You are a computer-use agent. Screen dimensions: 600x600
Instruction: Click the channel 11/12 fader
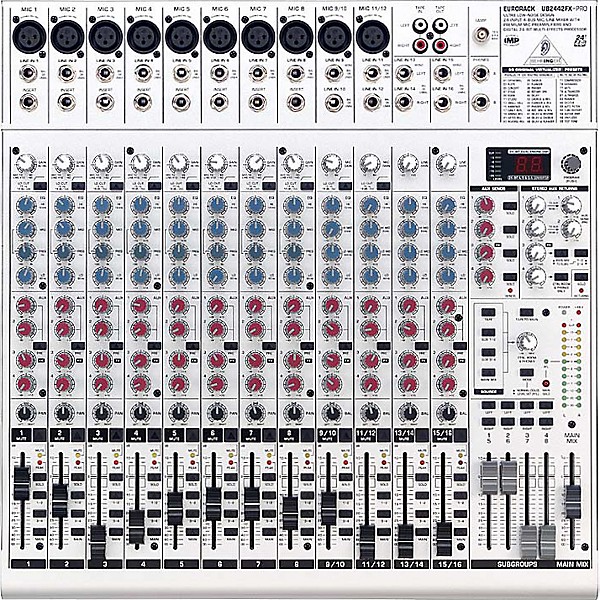(367, 542)
